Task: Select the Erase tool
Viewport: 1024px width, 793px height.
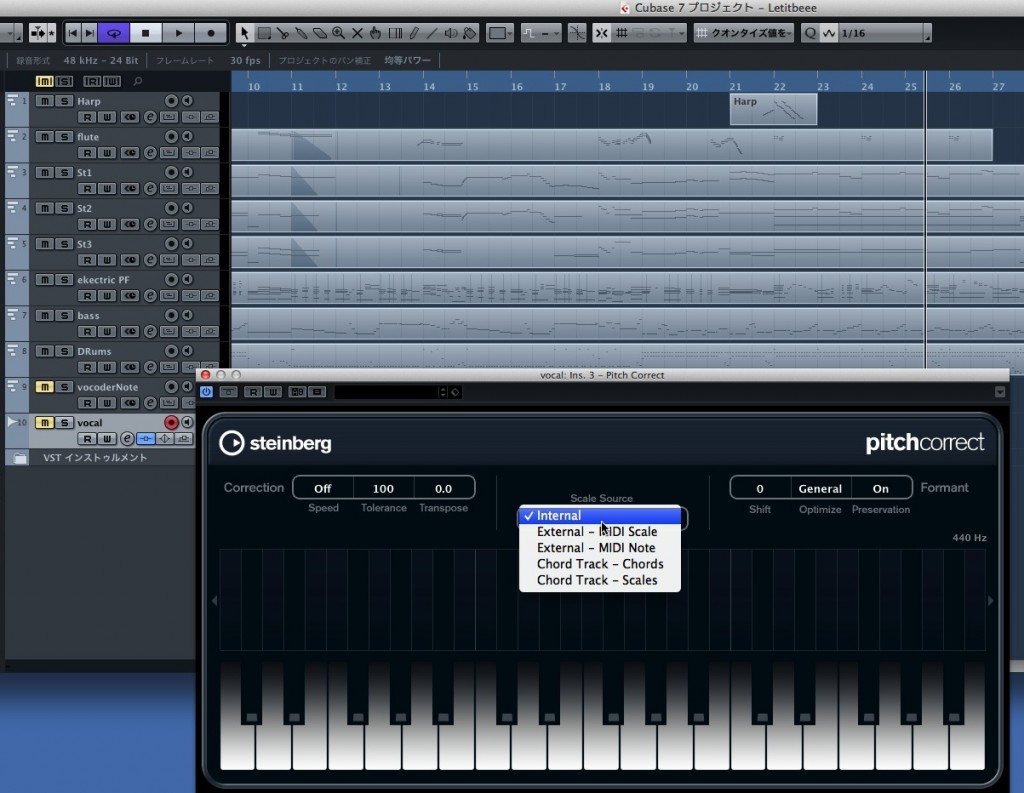Action: [319, 33]
